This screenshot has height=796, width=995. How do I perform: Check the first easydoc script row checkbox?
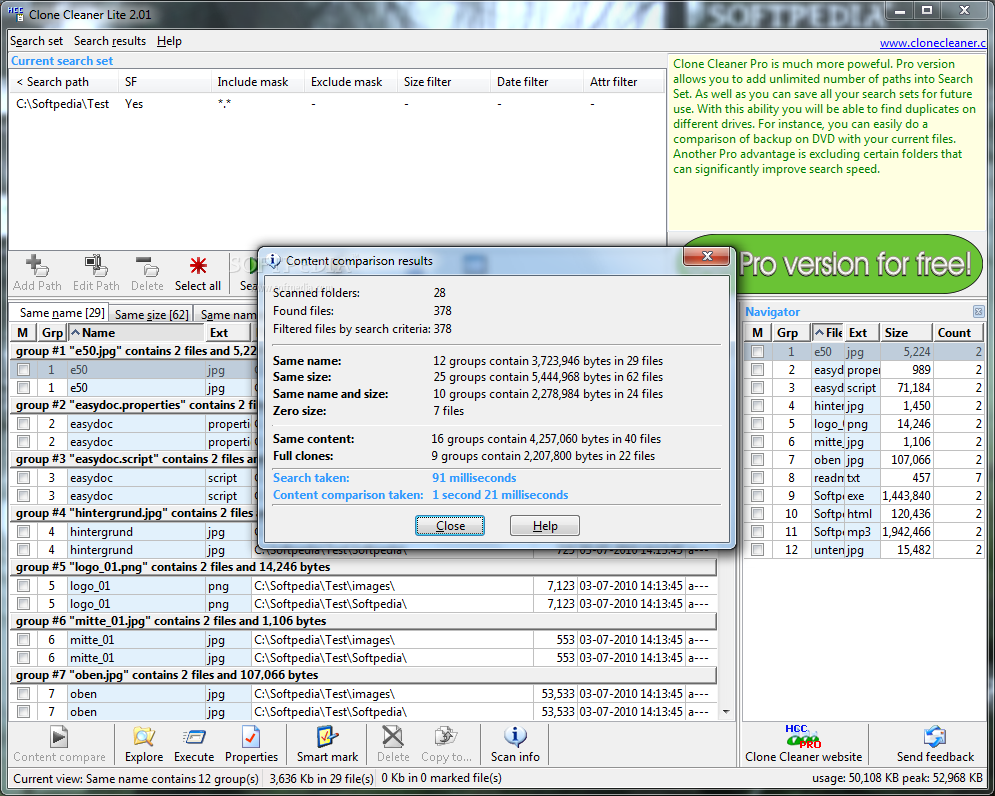[x=23, y=477]
